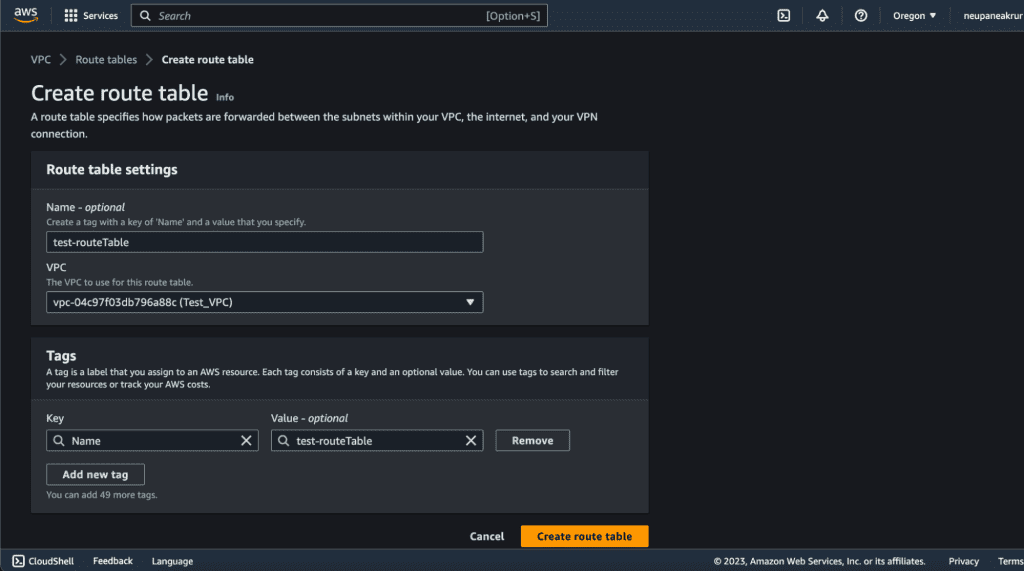This screenshot has height=571, width=1024.
Task: Open the Privacy footer link
Action: coord(963,561)
